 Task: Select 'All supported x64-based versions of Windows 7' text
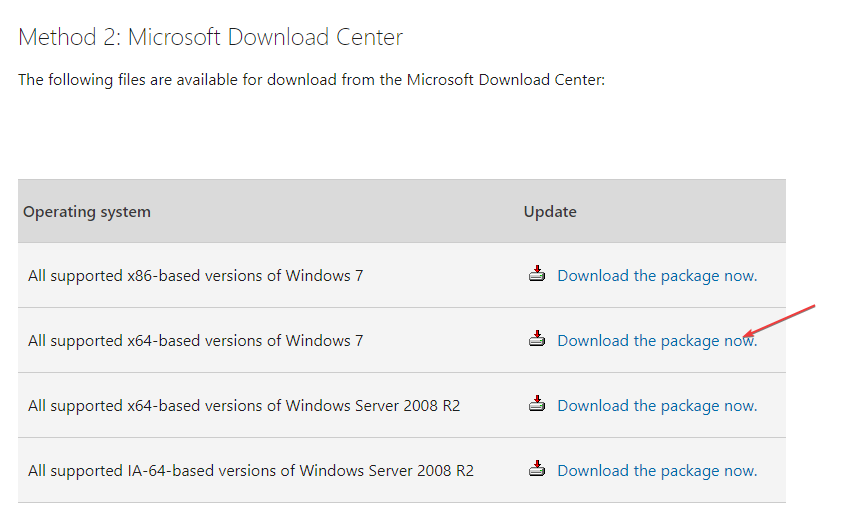[x=196, y=341]
